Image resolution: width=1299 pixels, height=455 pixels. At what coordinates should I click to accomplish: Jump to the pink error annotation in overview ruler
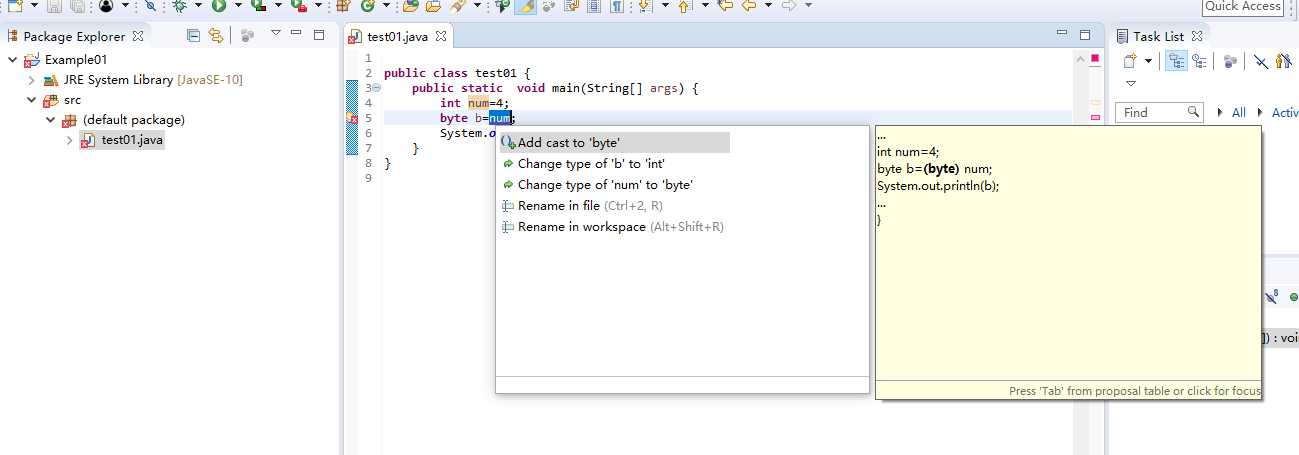click(1095, 118)
